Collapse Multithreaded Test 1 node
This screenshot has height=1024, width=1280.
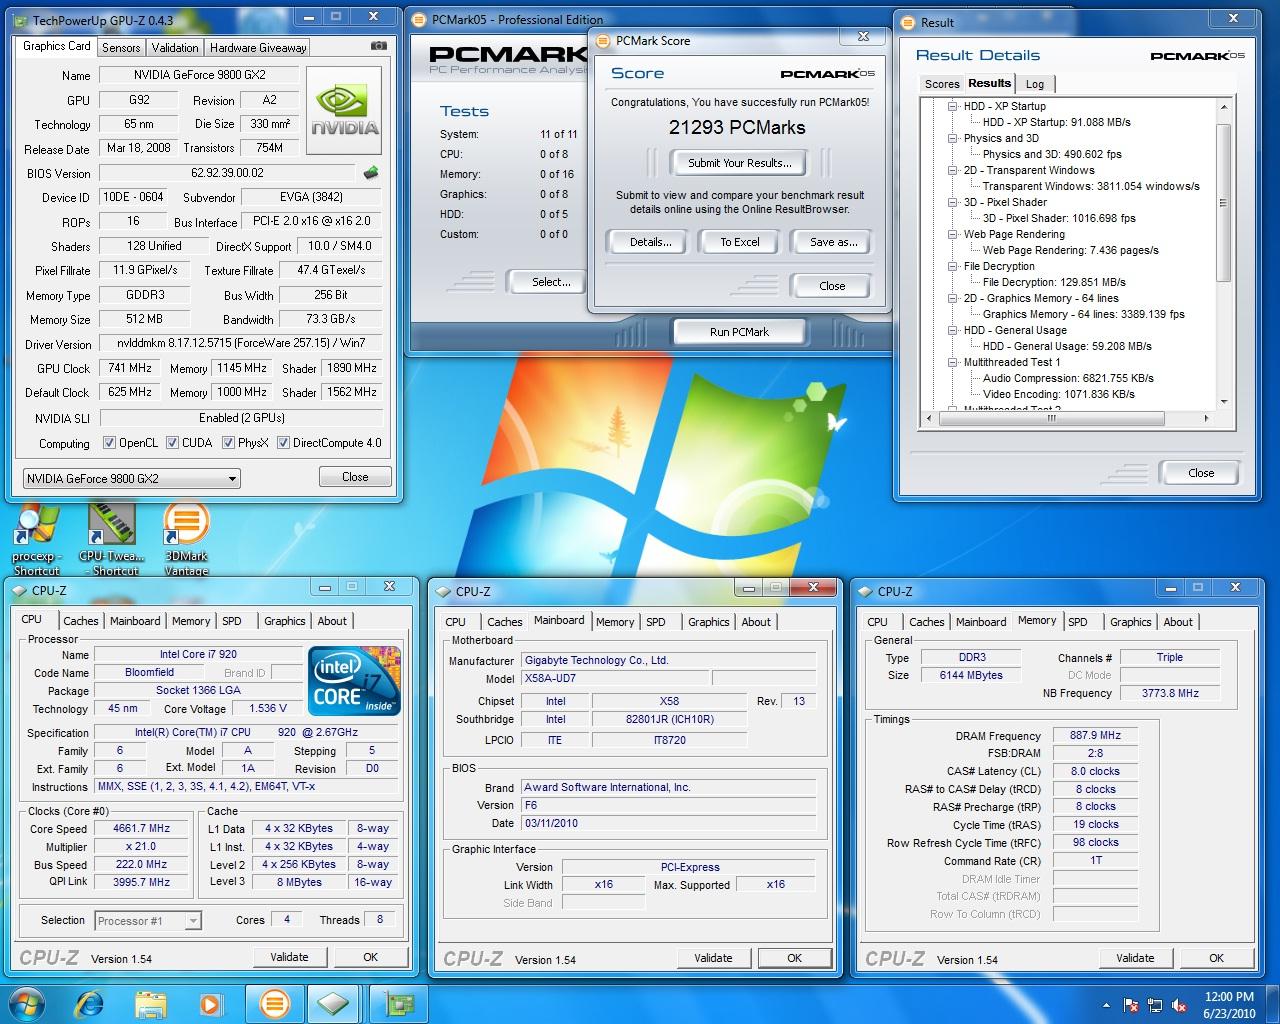(951, 362)
